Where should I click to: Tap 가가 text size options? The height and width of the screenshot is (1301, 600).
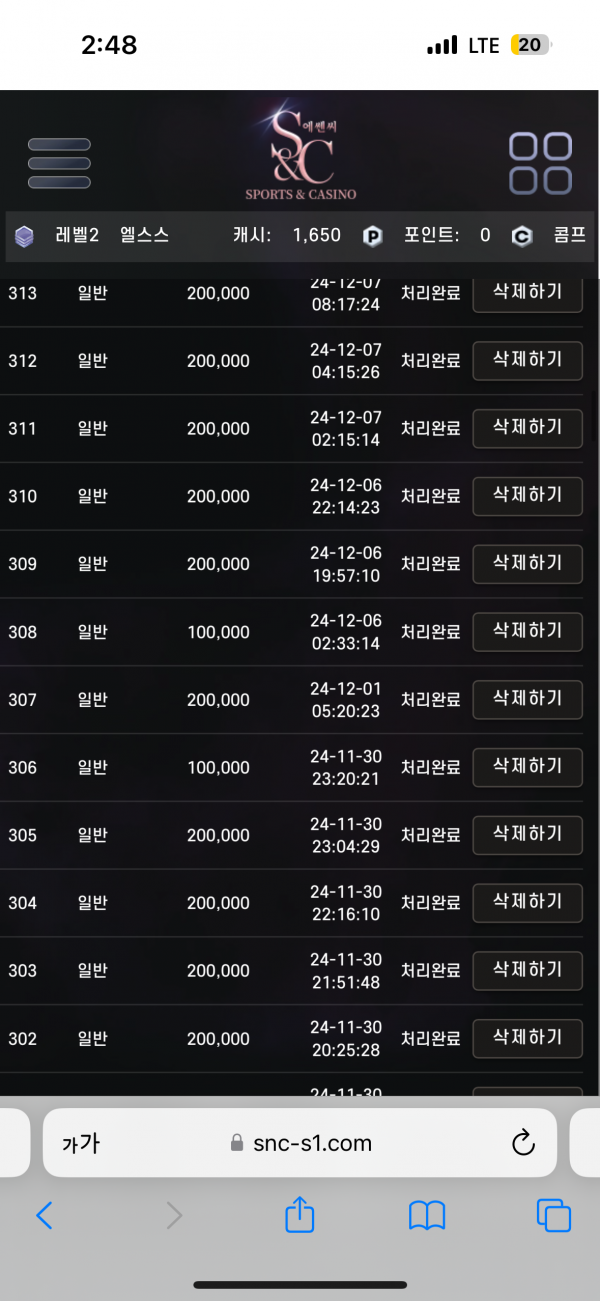pos(81,1143)
